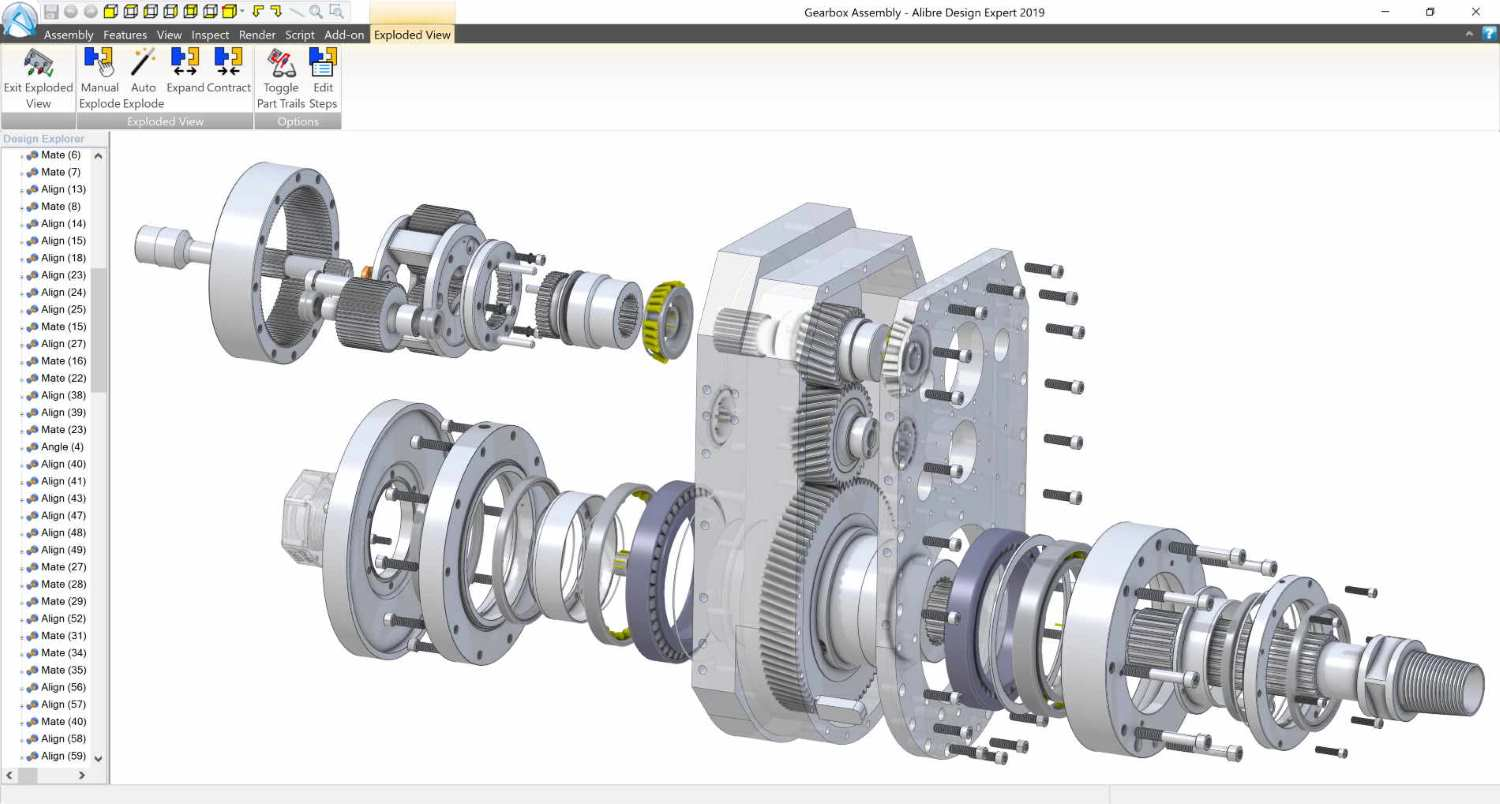Open the view orientation dropdown arrow
The height and width of the screenshot is (804, 1500).
(x=241, y=12)
